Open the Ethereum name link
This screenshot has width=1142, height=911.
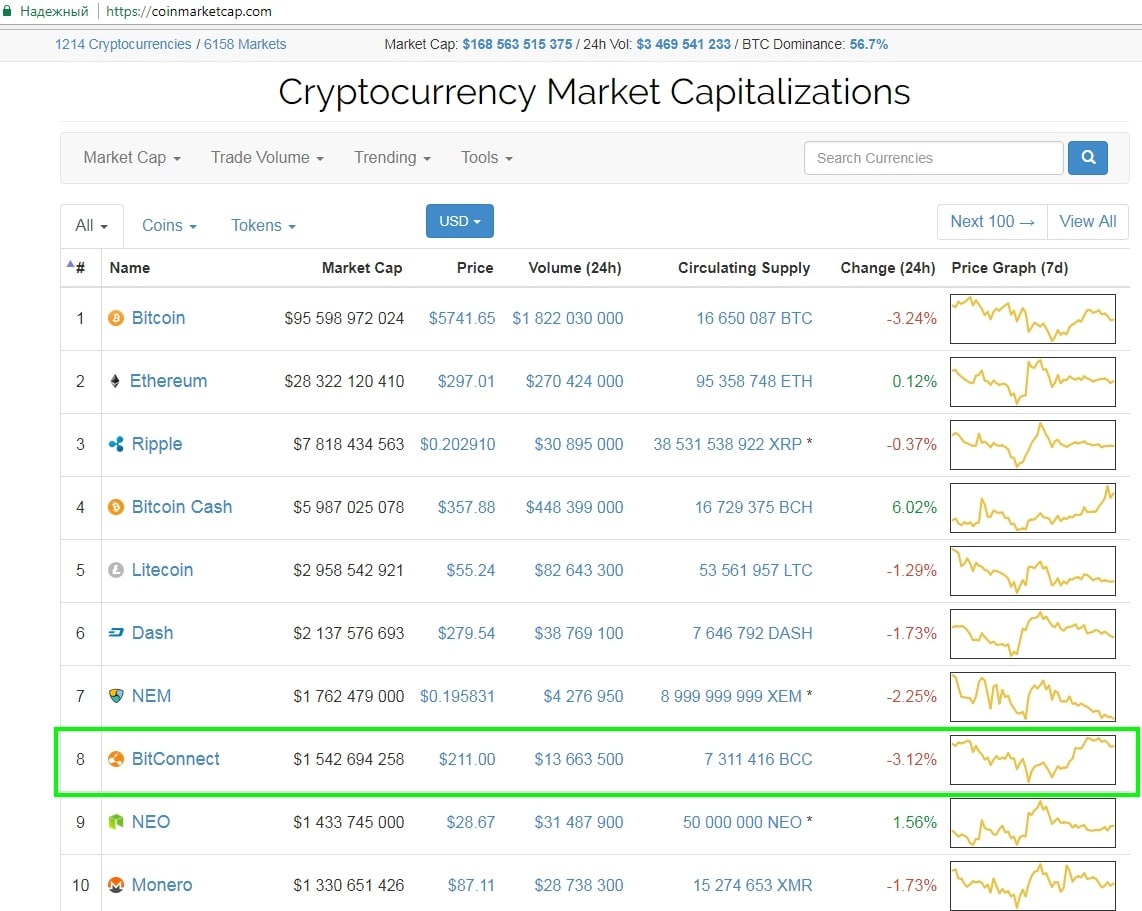tap(168, 381)
